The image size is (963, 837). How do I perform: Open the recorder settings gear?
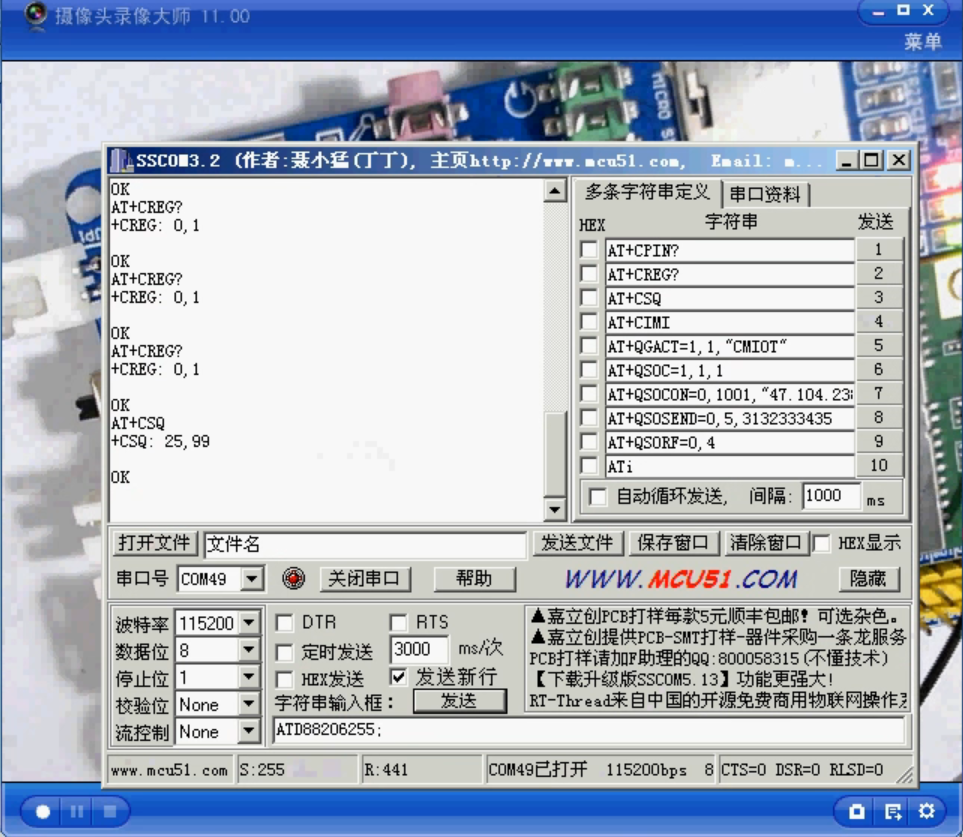927,812
